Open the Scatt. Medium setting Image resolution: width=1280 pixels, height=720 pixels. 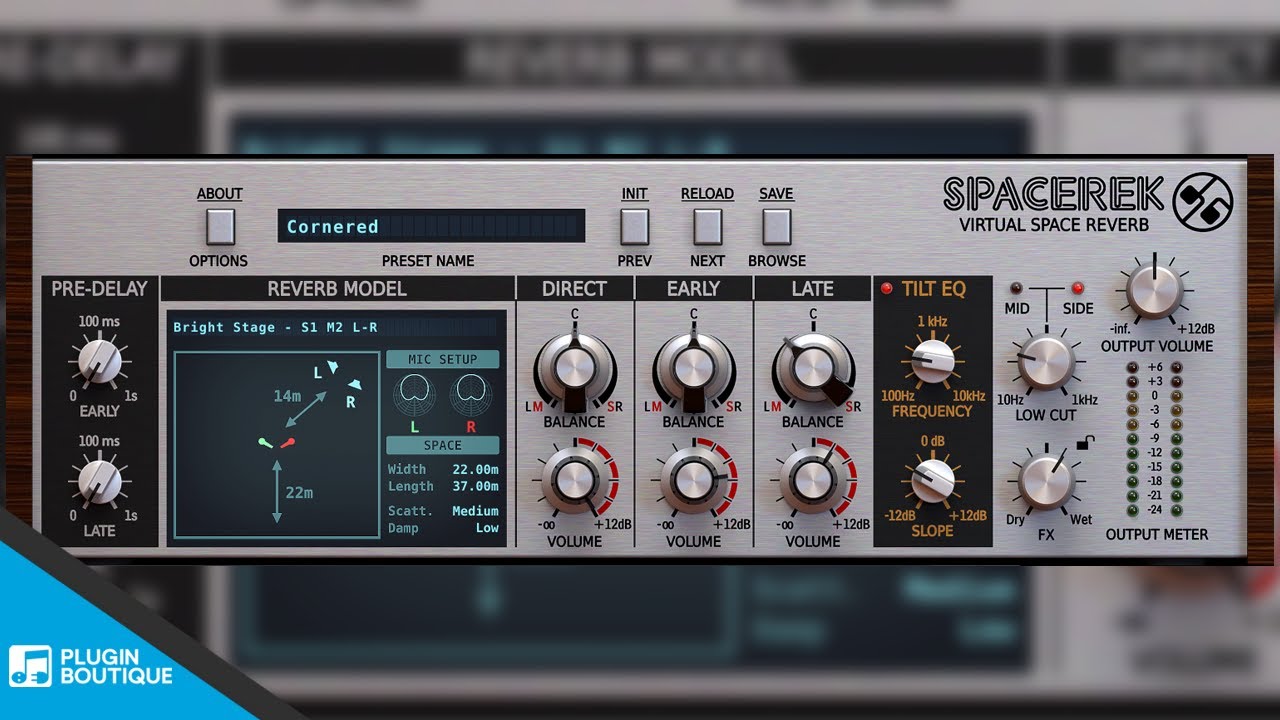(475, 511)
